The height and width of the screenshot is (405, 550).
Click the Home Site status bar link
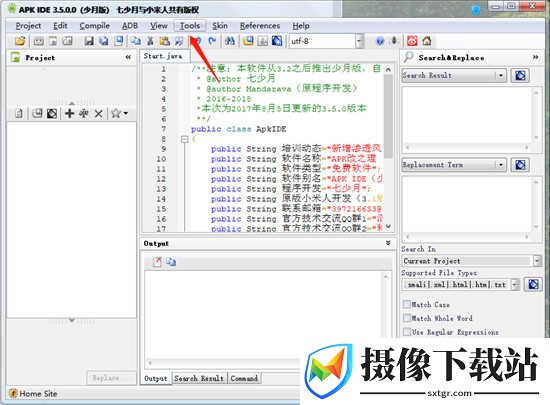point(38,394)
